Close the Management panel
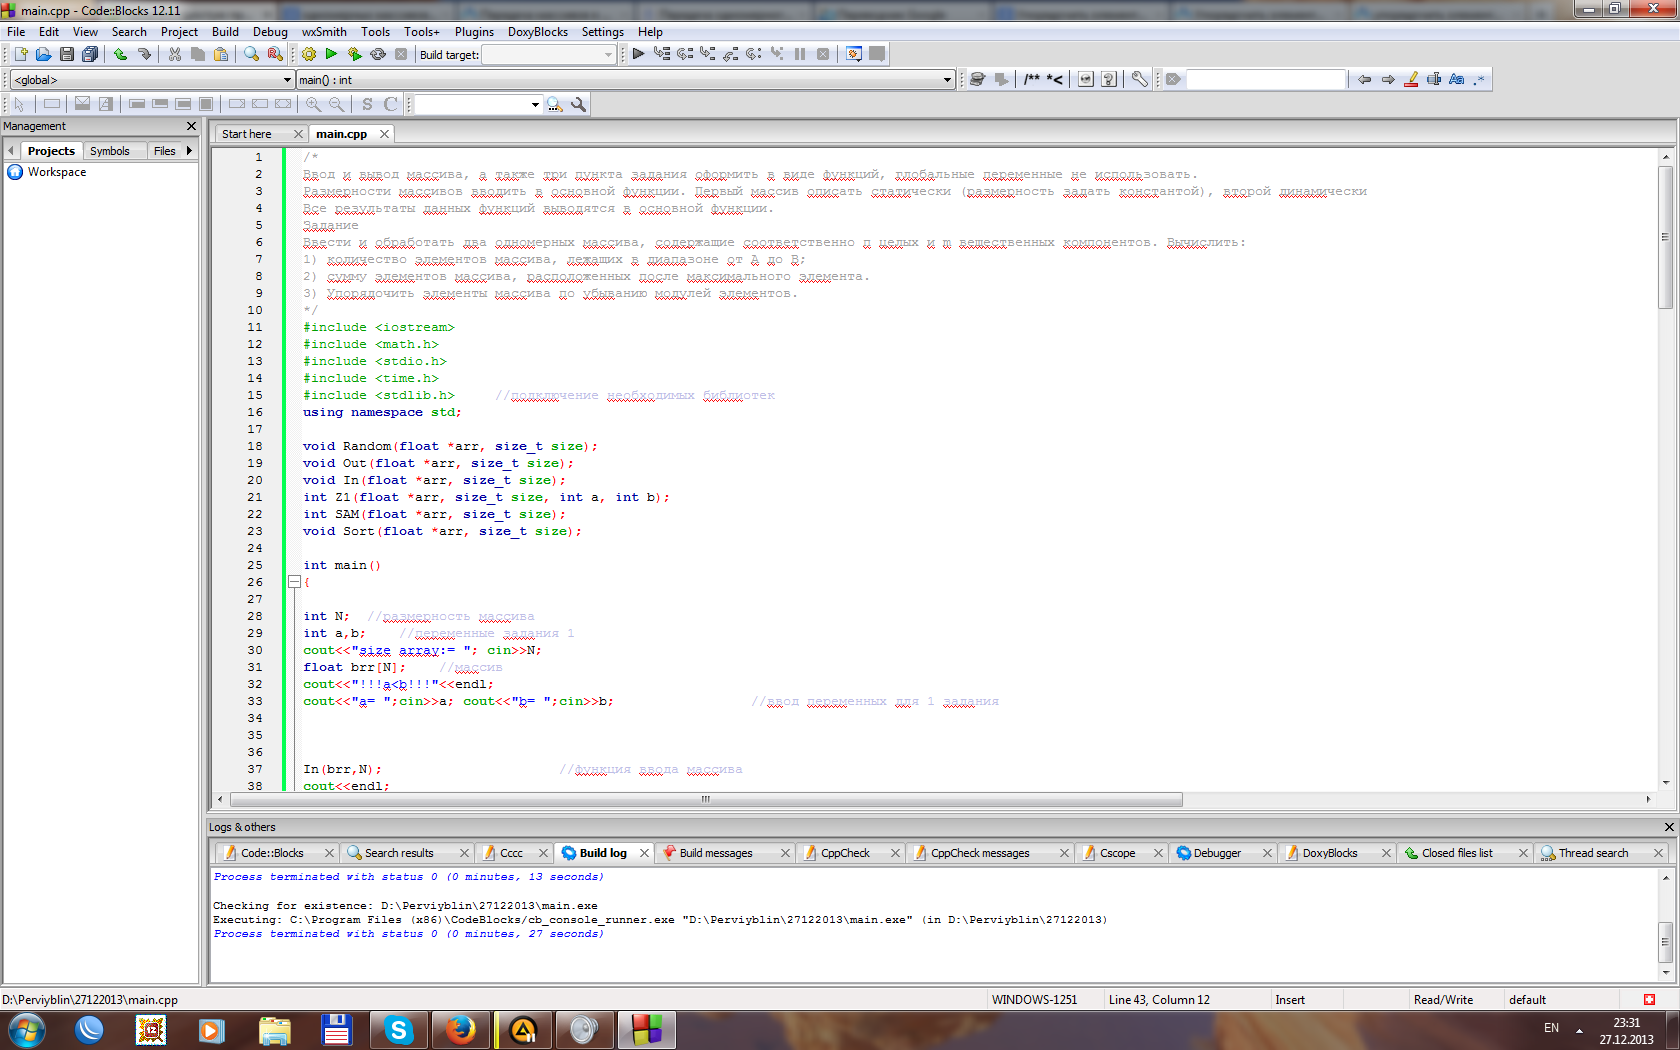The width and height of the screenshot is (1680, 1050). pos(192,126)
